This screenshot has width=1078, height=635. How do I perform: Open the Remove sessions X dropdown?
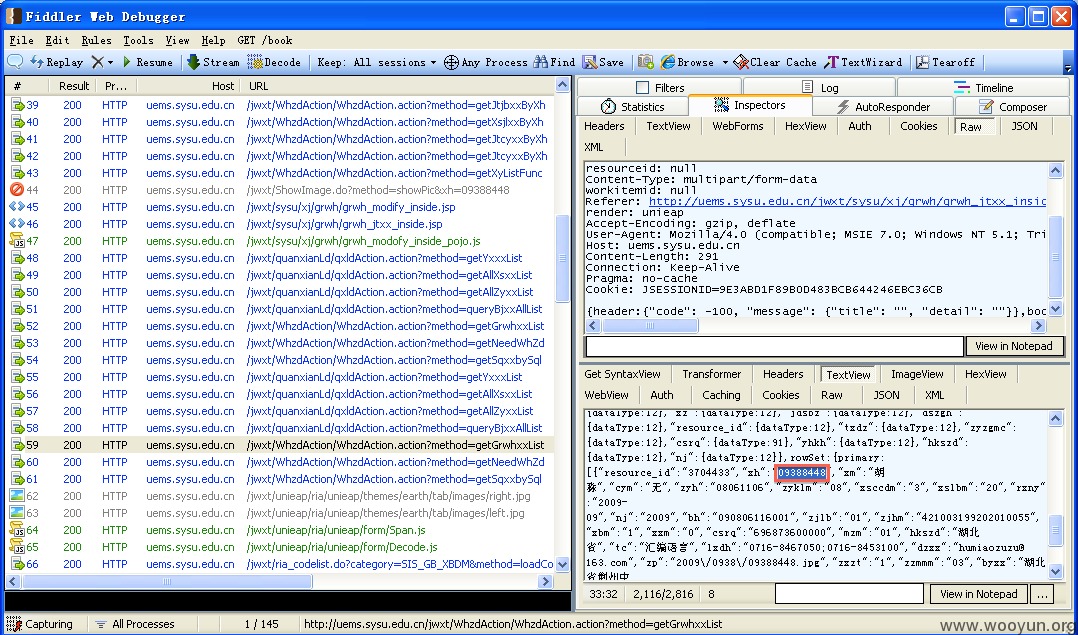tap(102, 62)
